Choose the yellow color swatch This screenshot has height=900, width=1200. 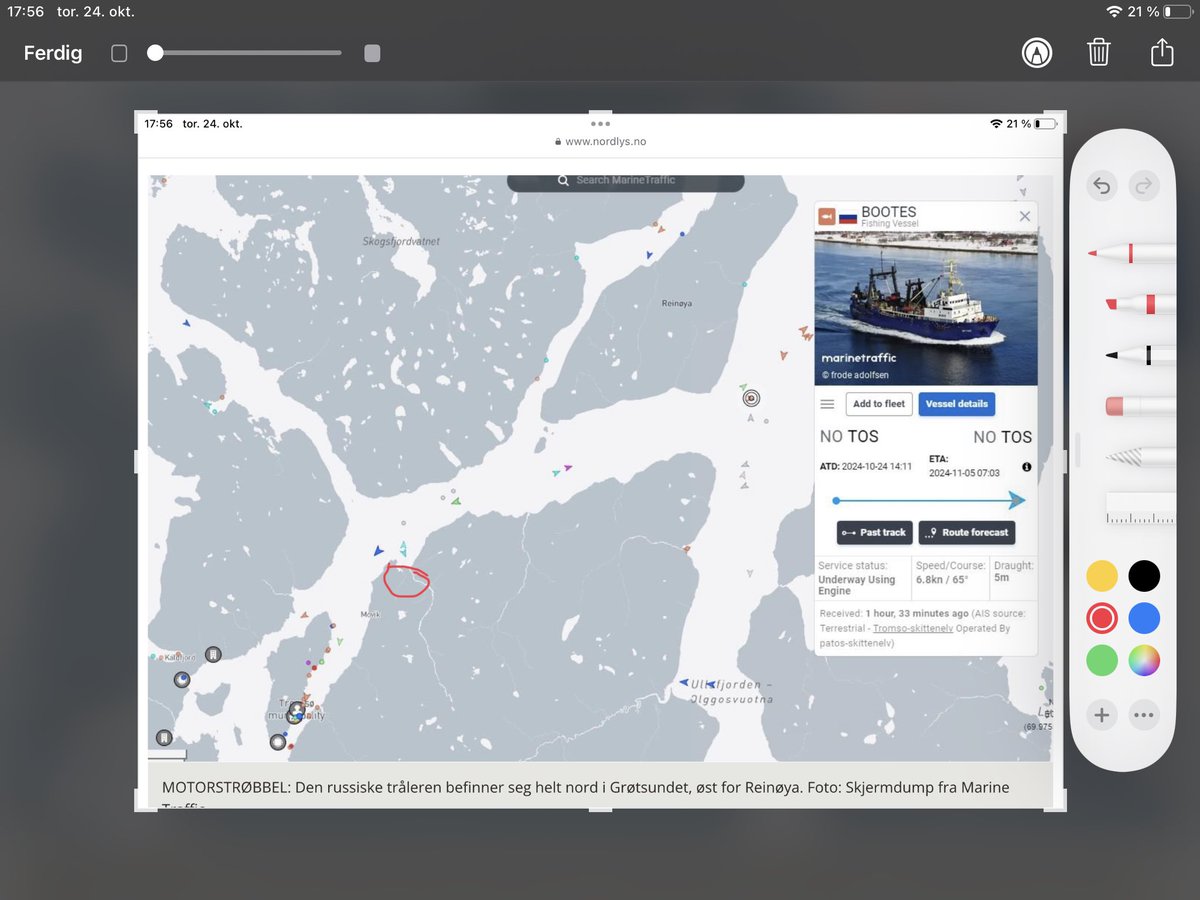click(x=1102, y=576)
